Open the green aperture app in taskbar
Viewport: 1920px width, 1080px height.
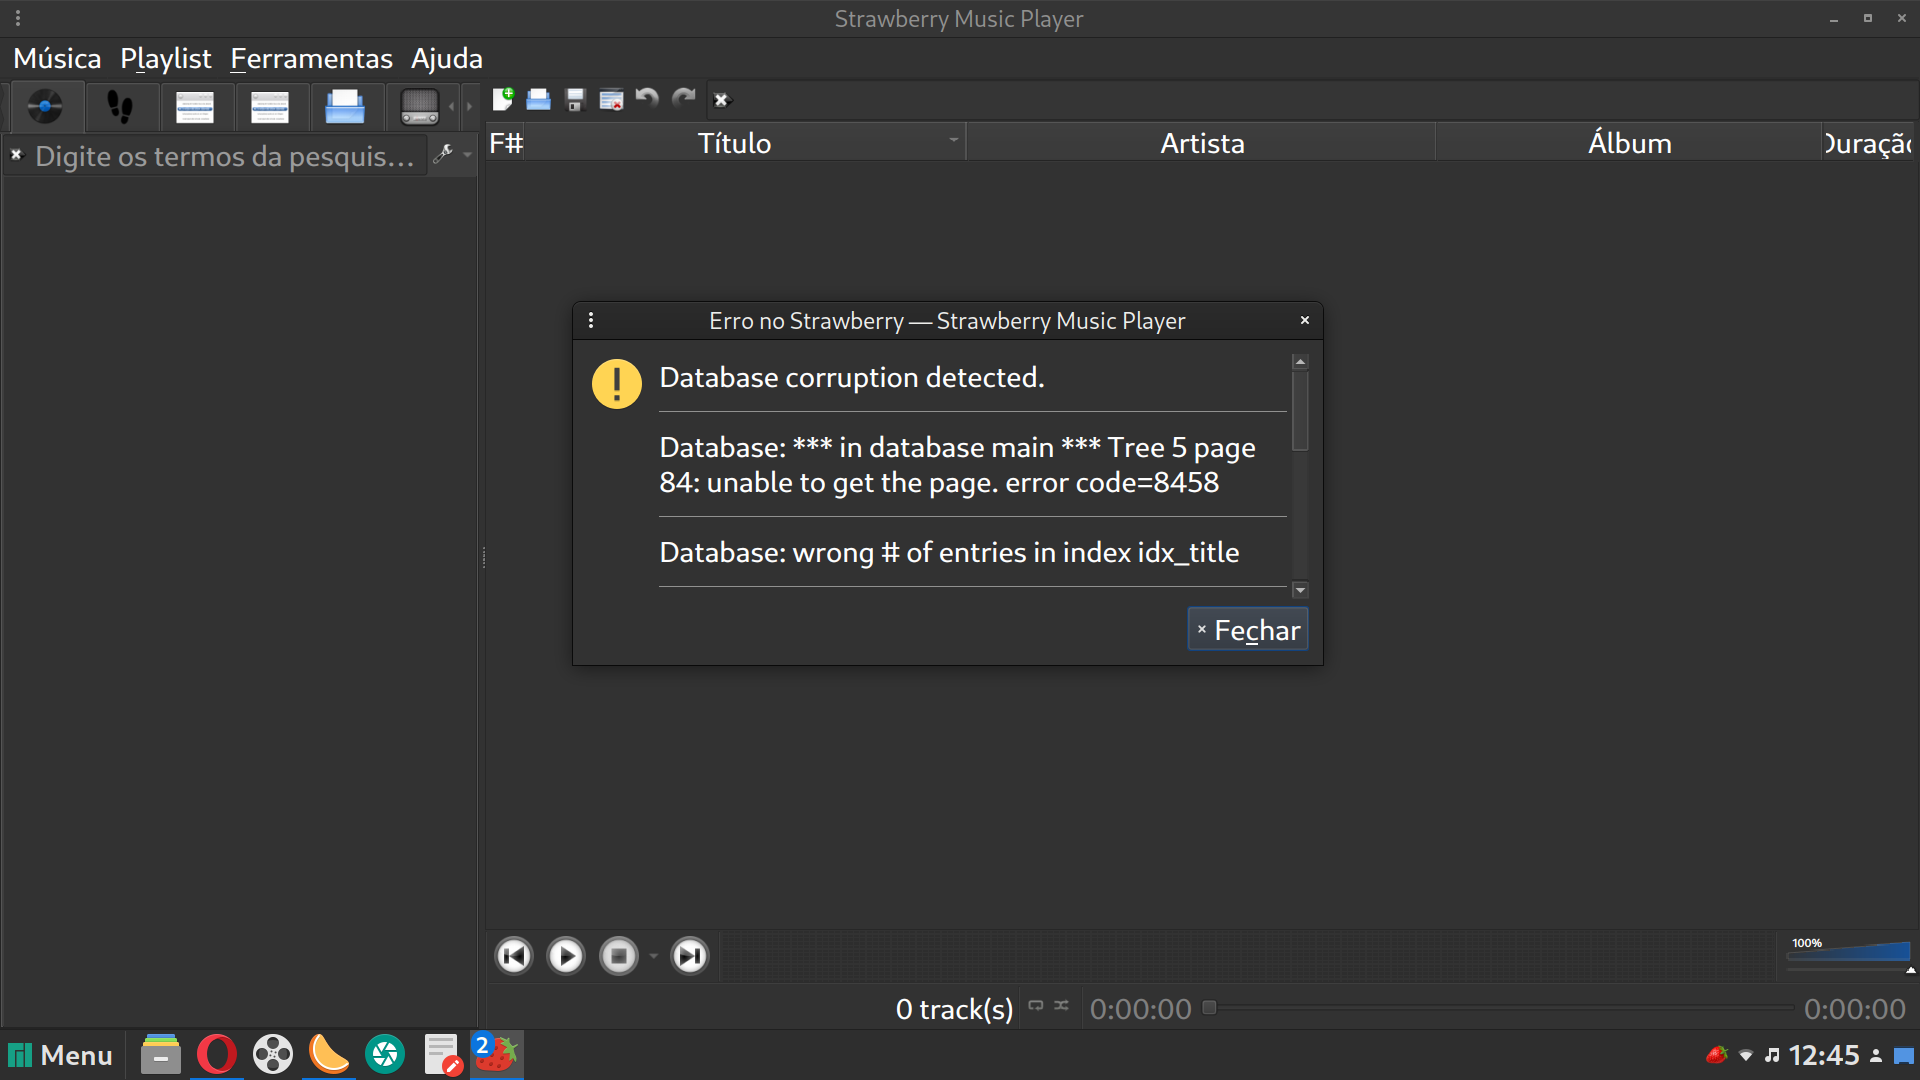click(385, 1055)
